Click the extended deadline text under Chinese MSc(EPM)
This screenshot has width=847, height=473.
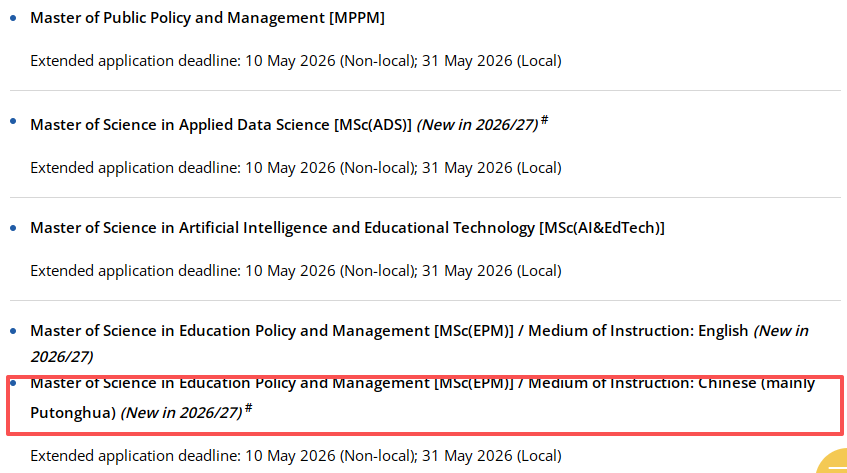click(296, 456)
